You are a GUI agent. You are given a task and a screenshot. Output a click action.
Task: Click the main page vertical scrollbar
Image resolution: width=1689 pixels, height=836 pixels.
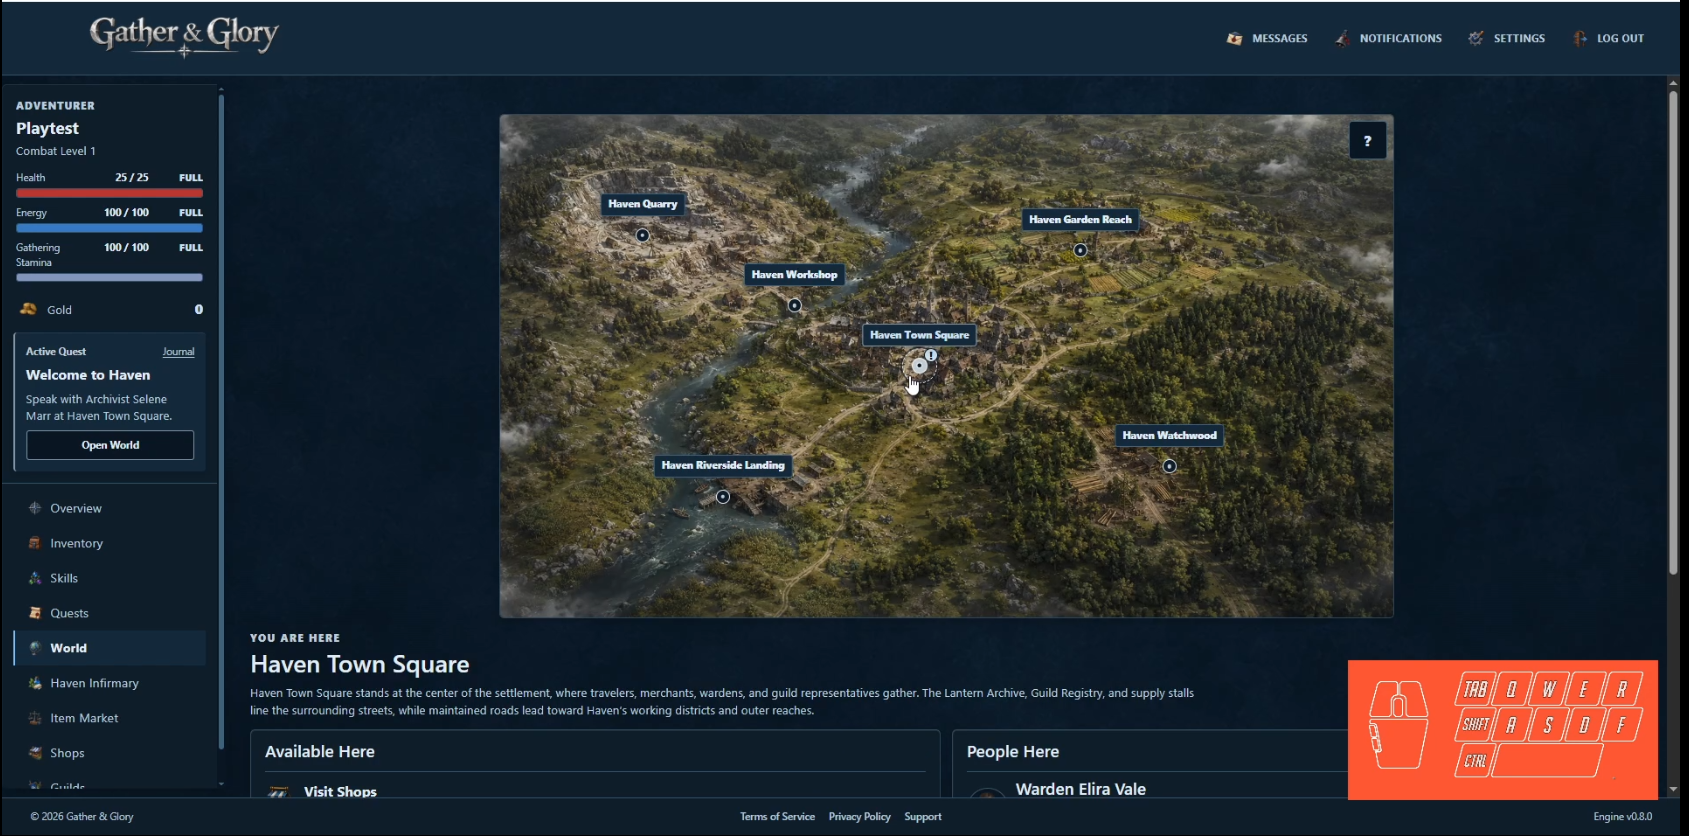tap(1673, 333)
